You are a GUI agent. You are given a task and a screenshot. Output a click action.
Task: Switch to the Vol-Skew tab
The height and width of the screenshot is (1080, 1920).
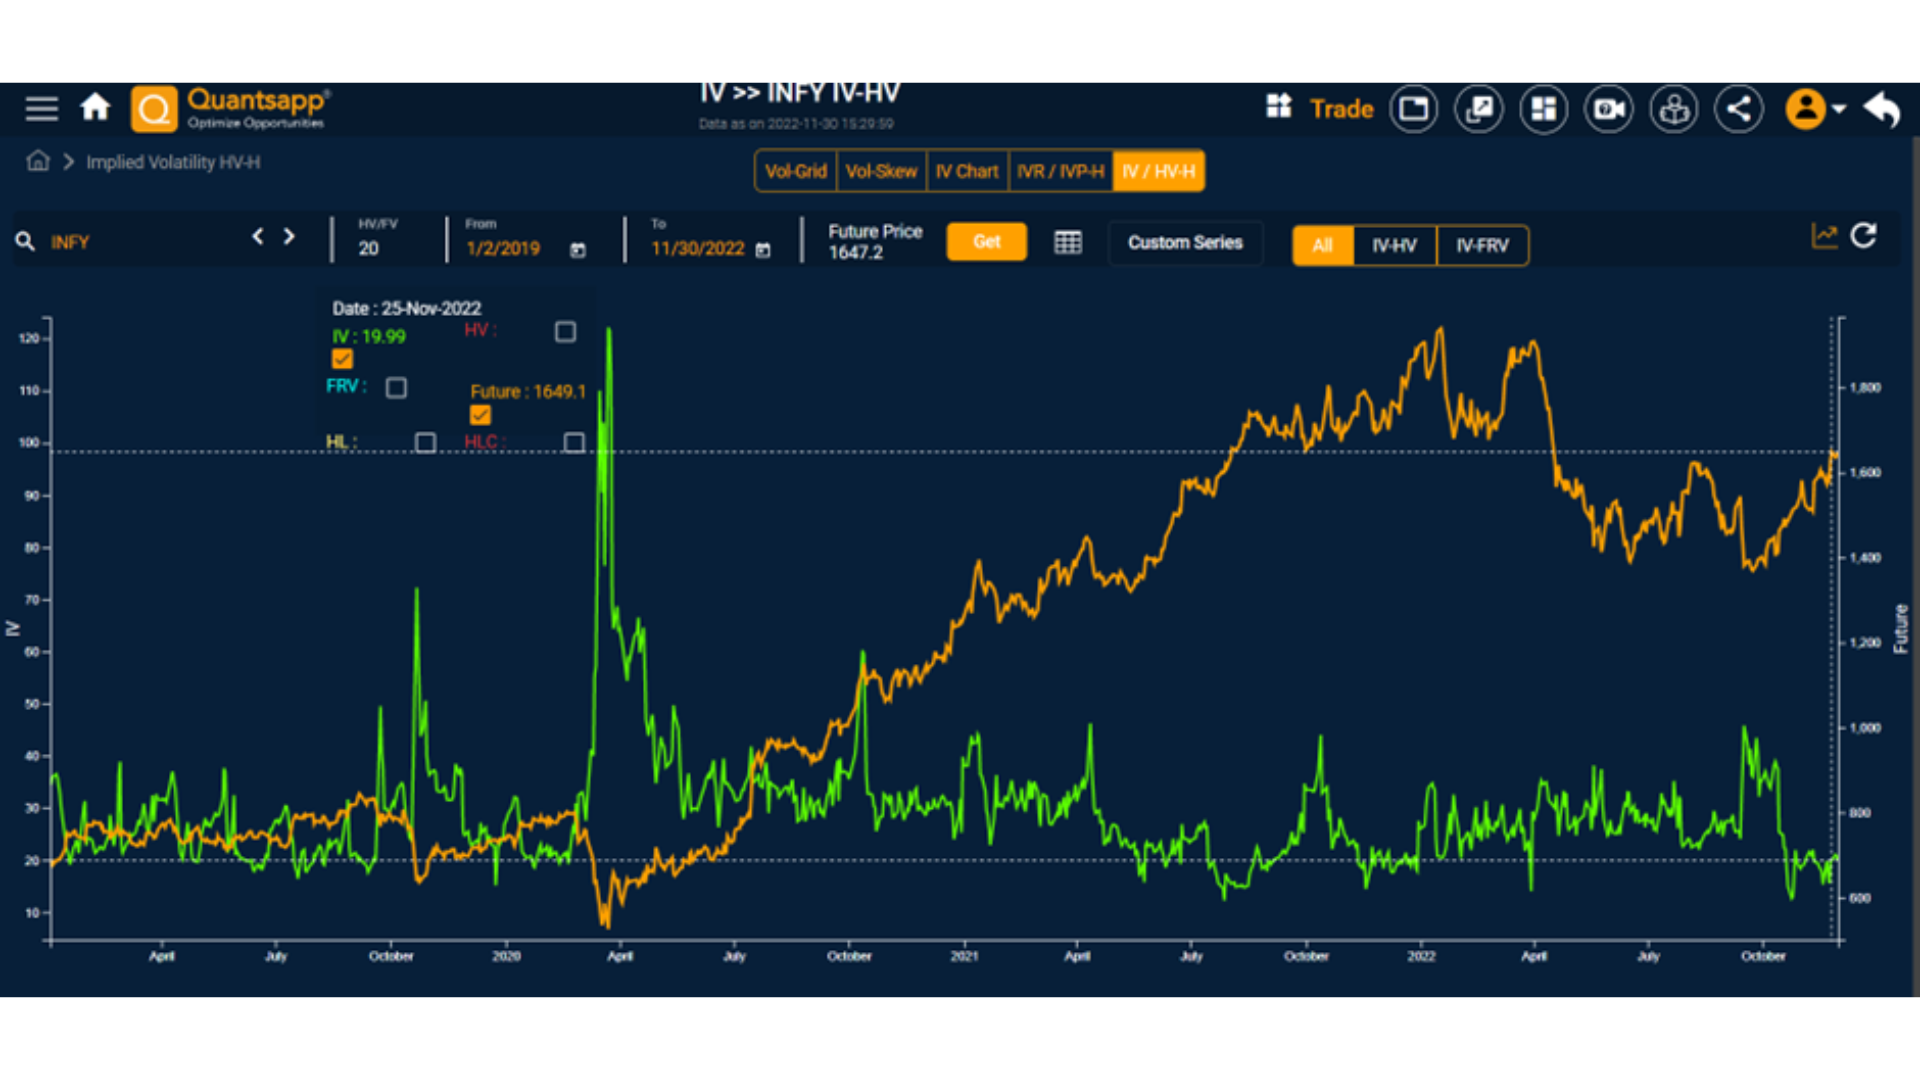point(881,171)
